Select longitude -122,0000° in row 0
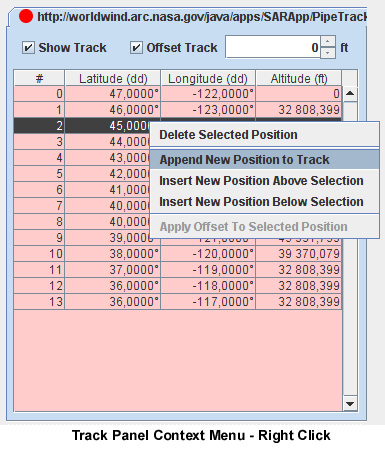Screen dimensions: 385x449 coord(208,94)
